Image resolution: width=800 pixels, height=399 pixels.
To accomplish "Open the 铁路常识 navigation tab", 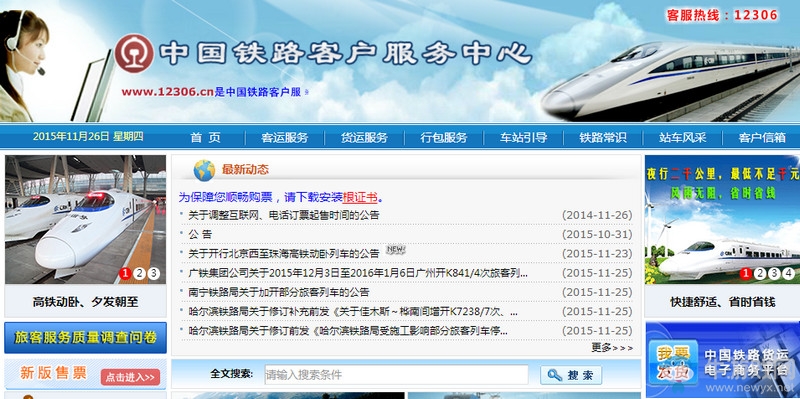I will 603,137.
